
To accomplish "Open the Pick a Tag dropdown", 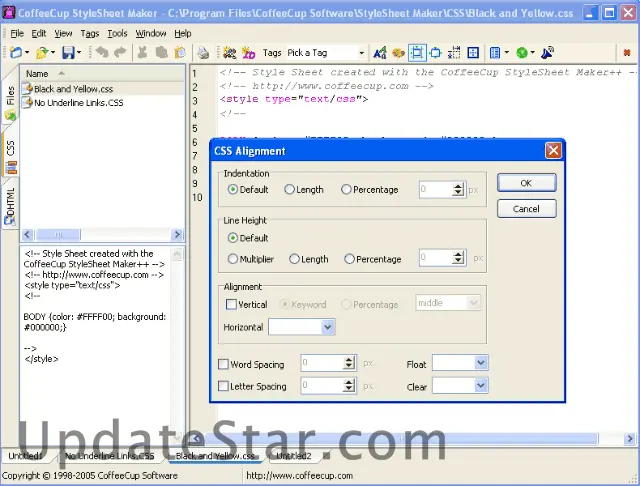I will 361,53.
